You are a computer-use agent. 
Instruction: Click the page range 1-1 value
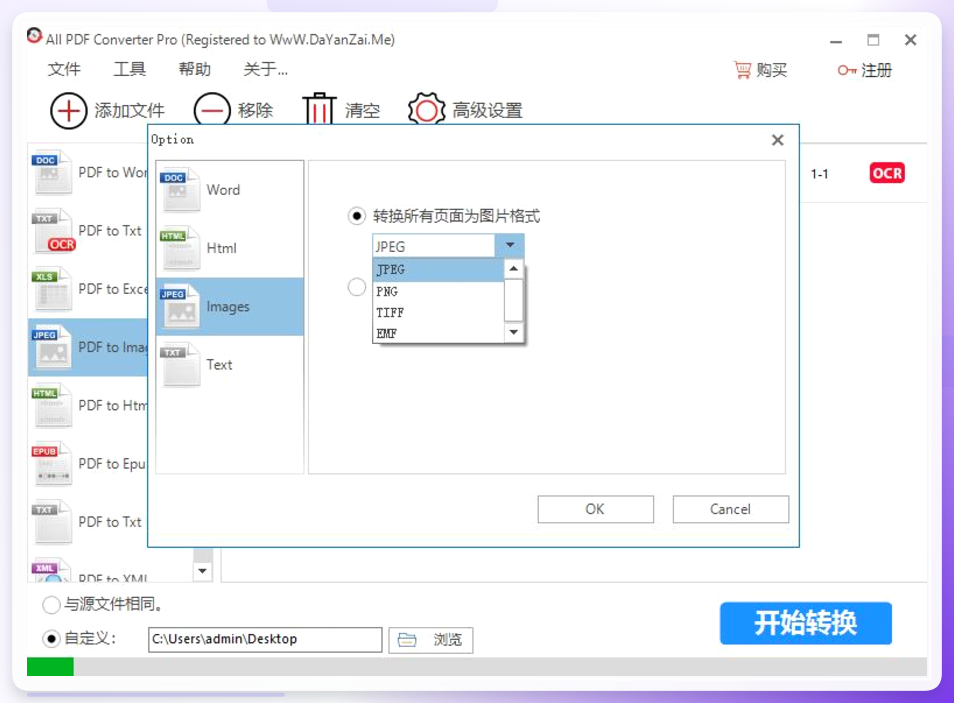click(x=820, y=174)
